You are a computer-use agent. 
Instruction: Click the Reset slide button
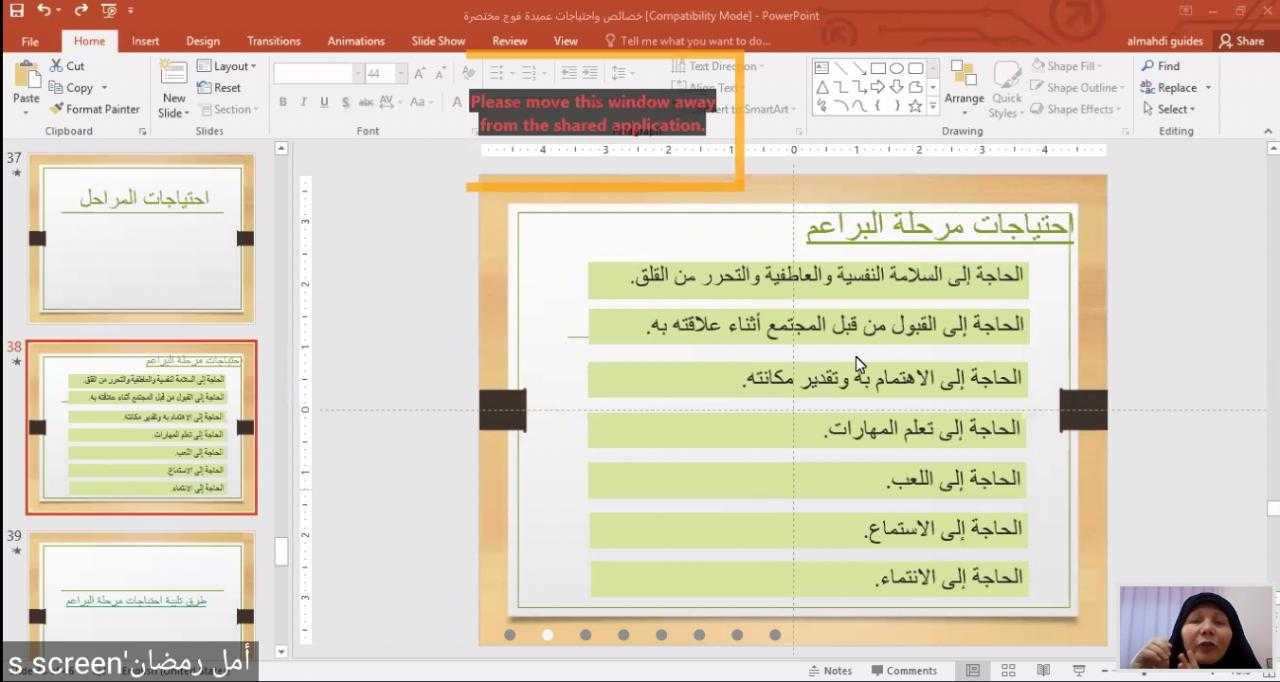click(219, 88)
